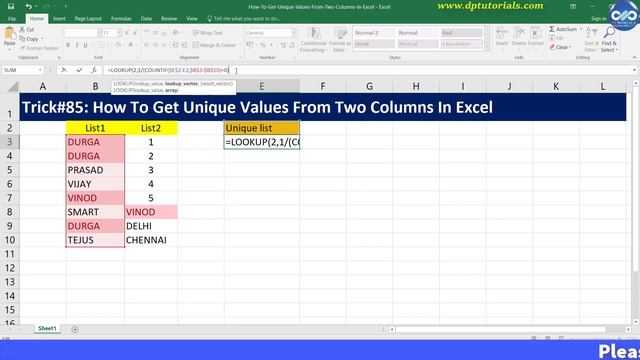Undo the last action
640x360 pixels.
coord(28,7)
